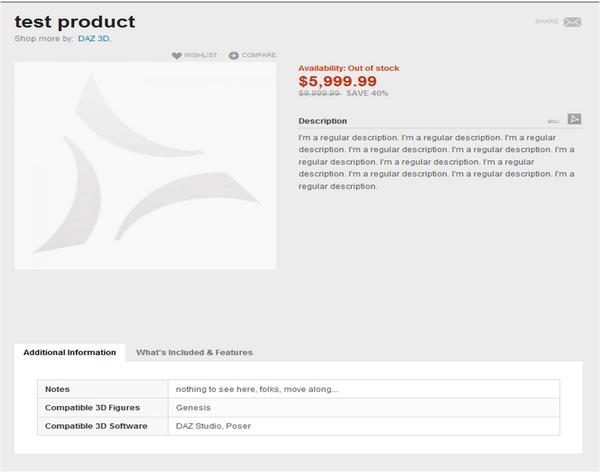
Task: Open the DAZ 3D vendor link
Action: pyautogui.click(x=95, y=39)
